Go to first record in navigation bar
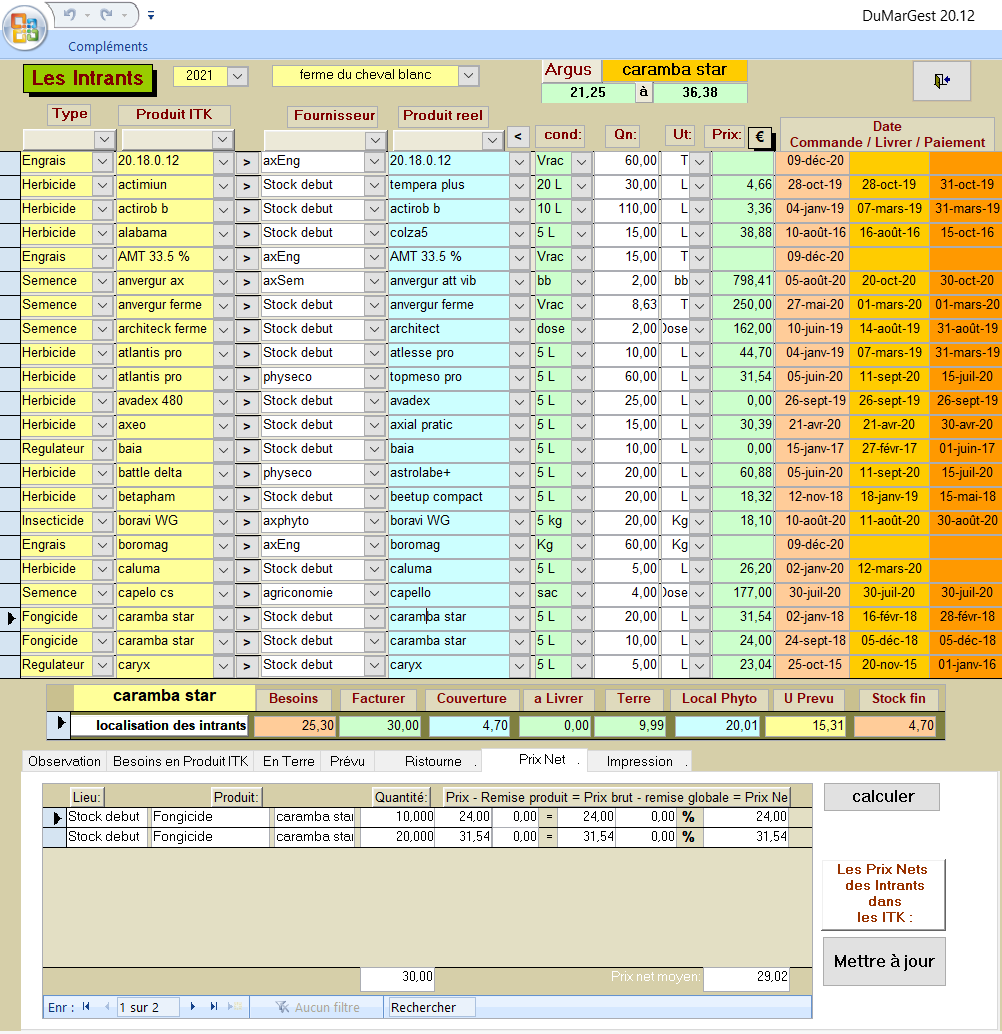1002x1034 pixels. click(86, 1006)
